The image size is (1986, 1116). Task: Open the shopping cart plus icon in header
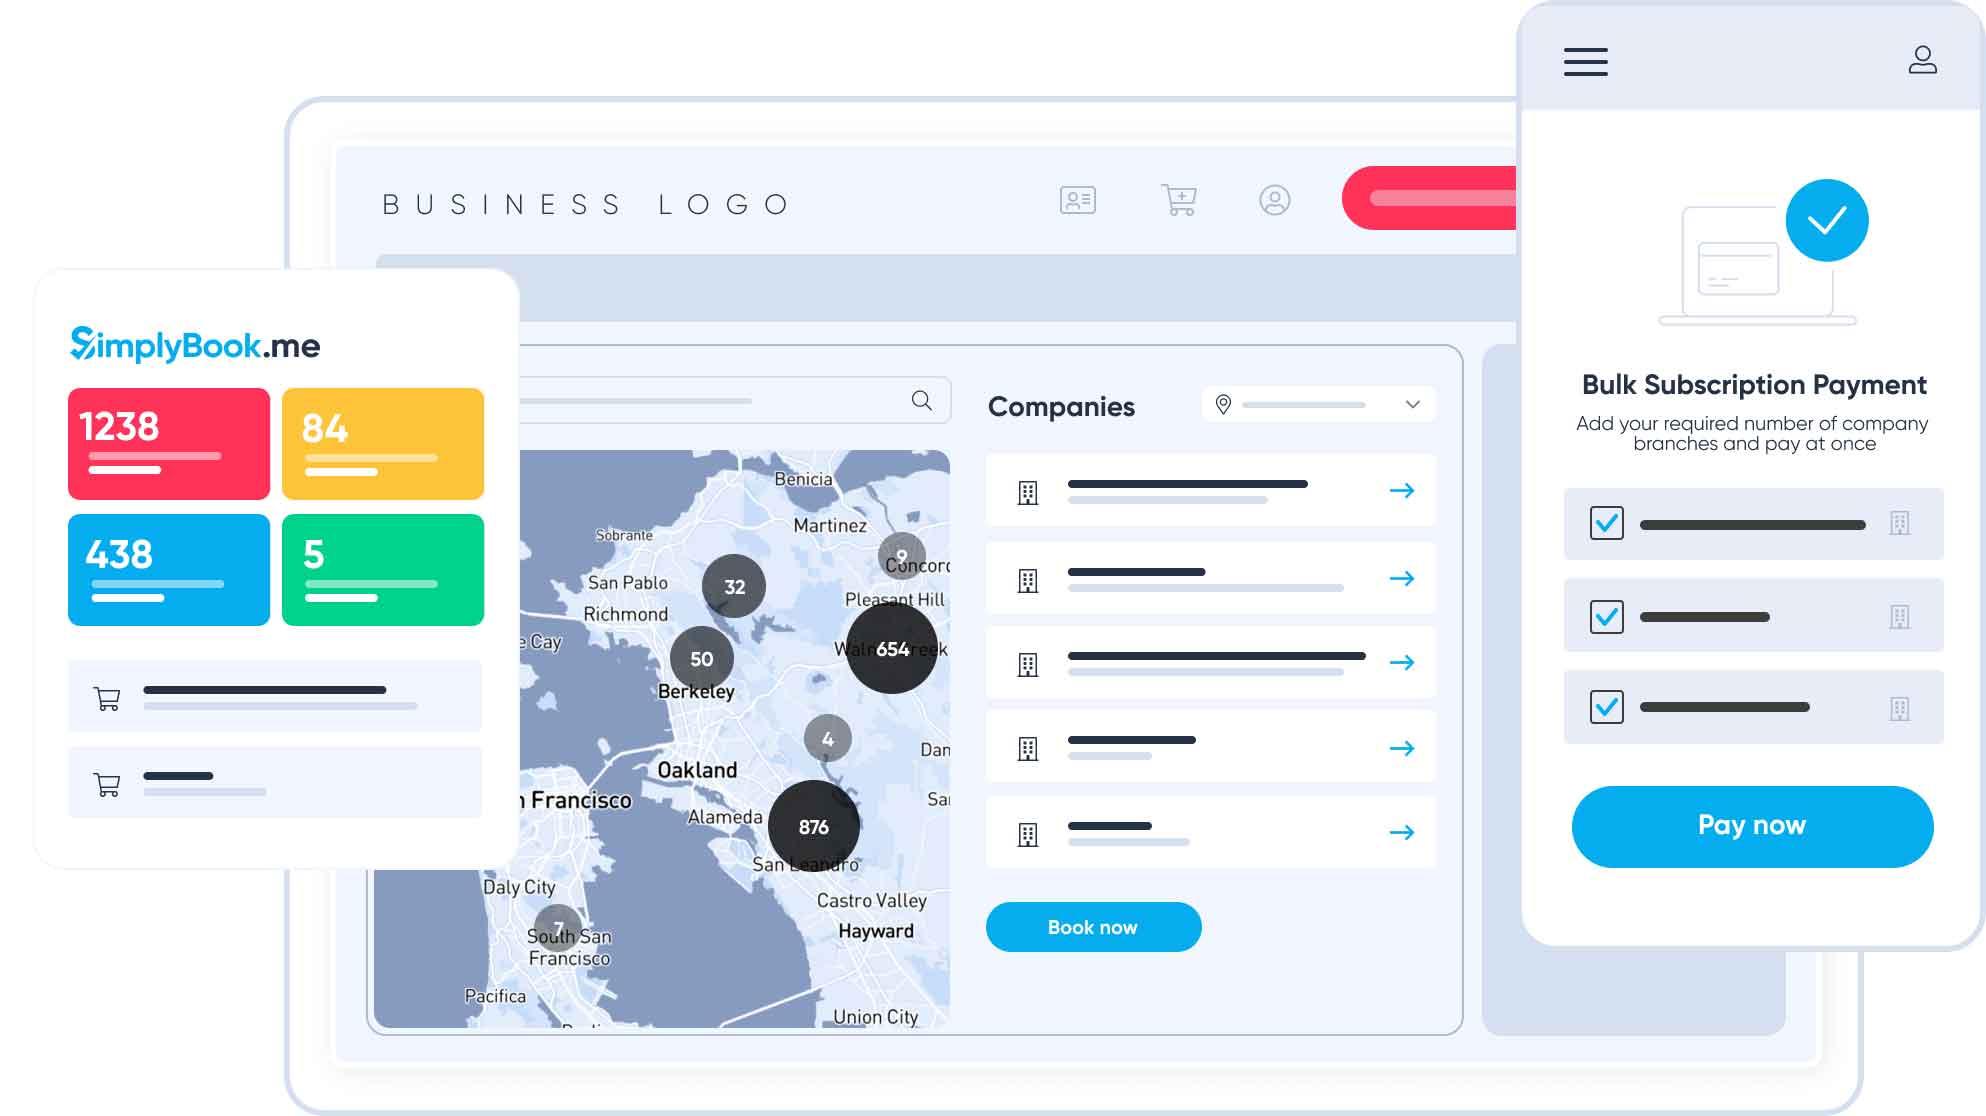click(1178, 199)
